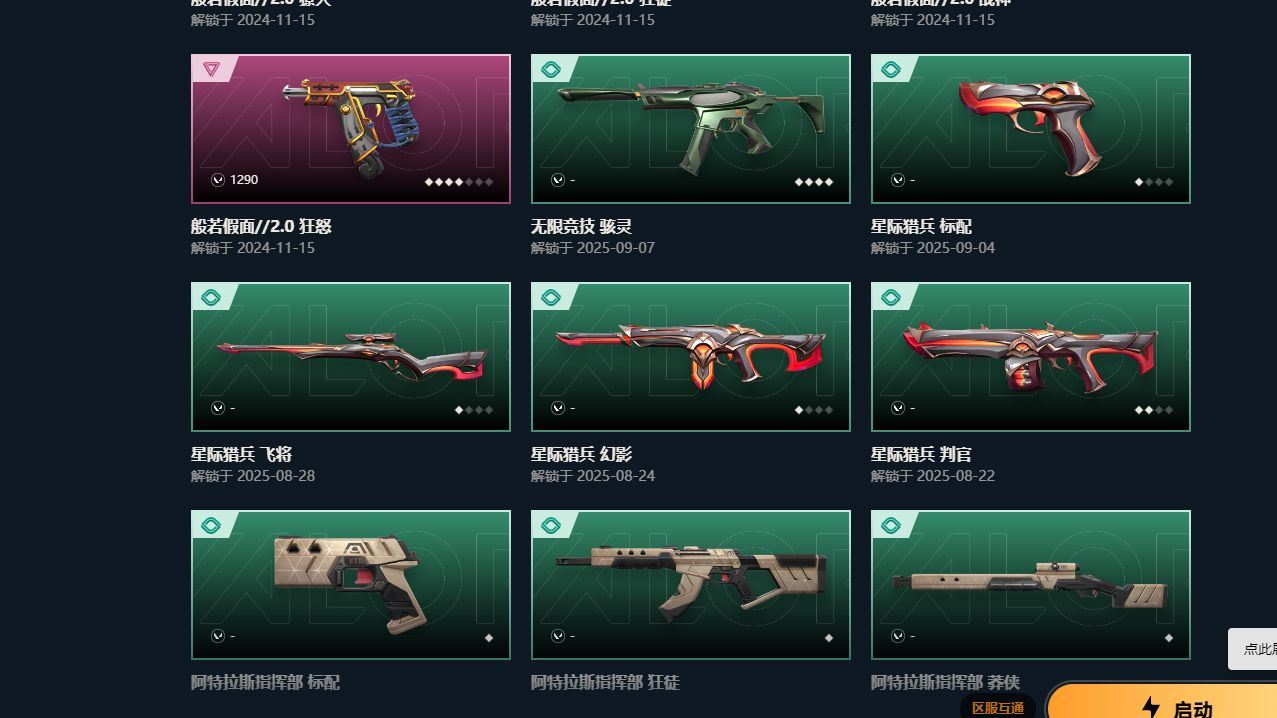Click the green tier badge on 无限竞技 骇灵 card
The image size is (1277, 718).
point(551,69)
